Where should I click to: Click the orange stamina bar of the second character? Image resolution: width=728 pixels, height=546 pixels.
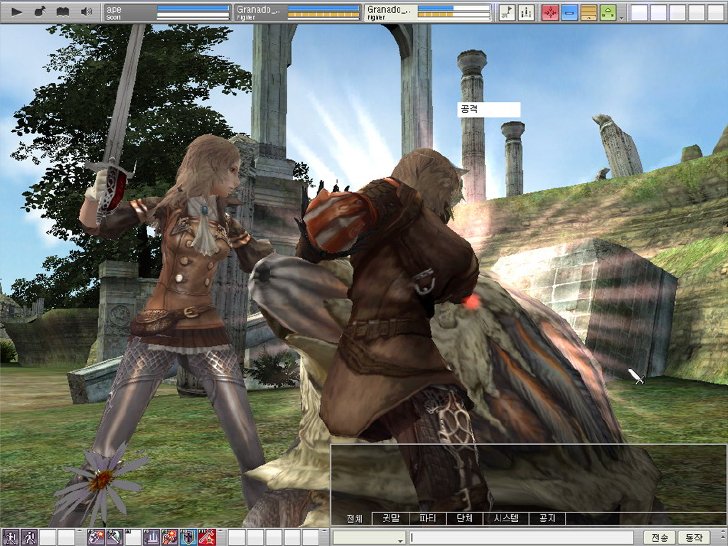[324, 15]
